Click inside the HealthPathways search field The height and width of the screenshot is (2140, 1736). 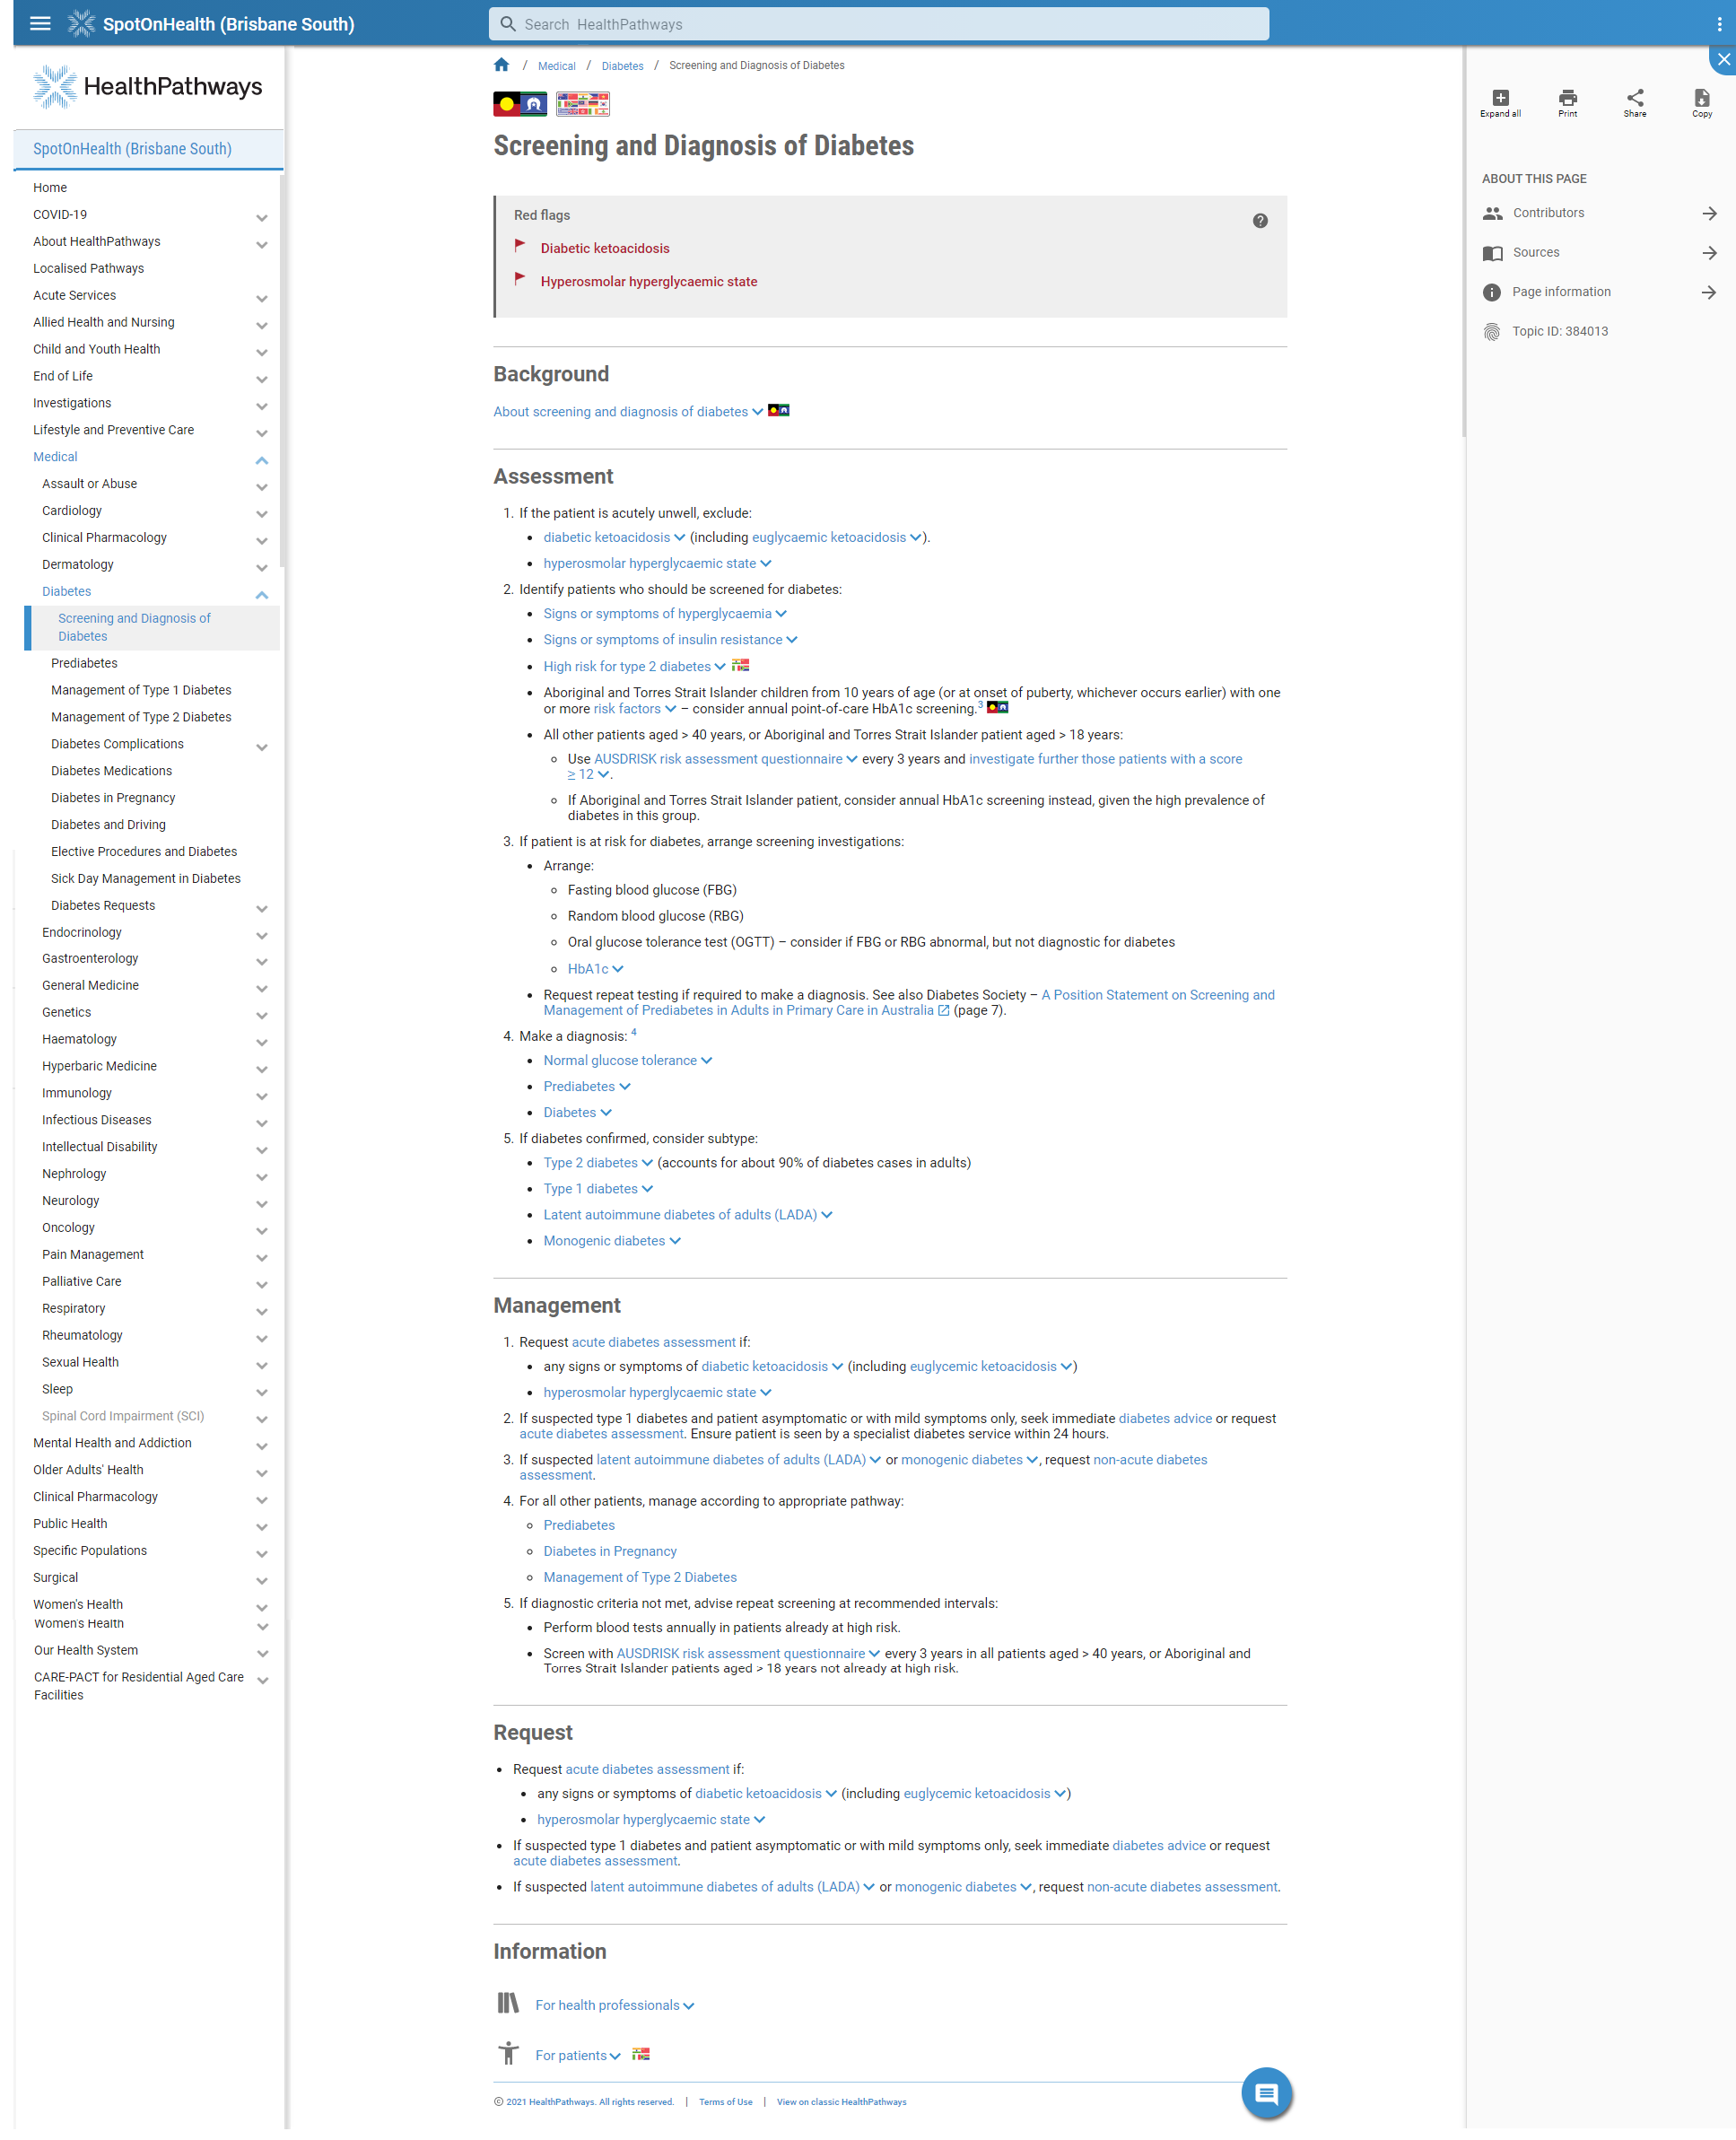tap(878, 23)
